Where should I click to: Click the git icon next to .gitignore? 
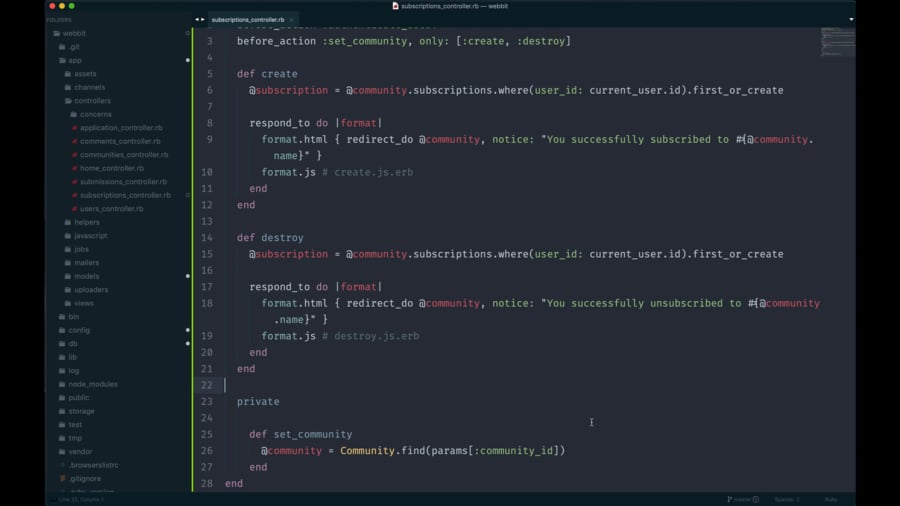click(x=63, y=478)
